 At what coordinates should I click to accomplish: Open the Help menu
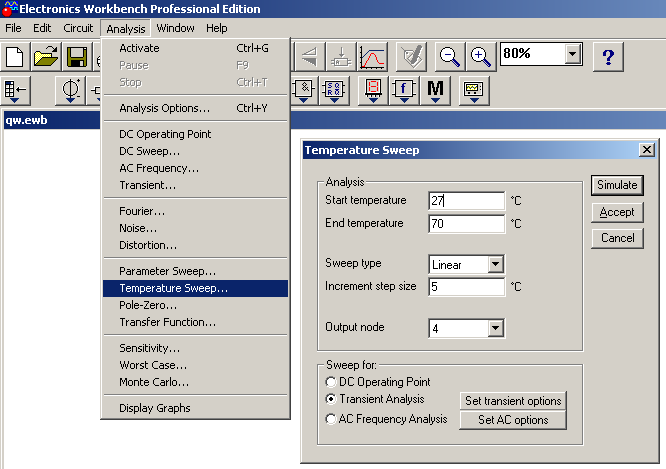tap(217, 28)
